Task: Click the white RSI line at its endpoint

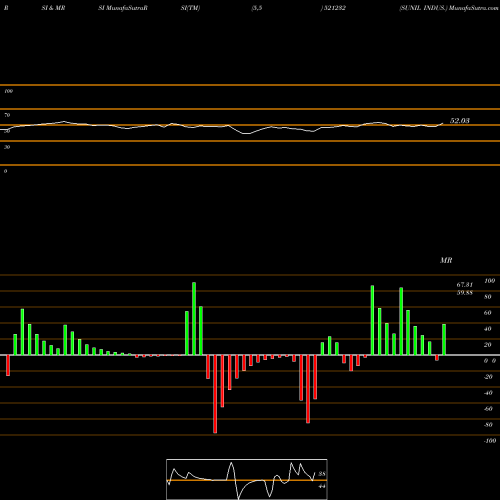Action: pyautogui.click(x=443, y=123)
